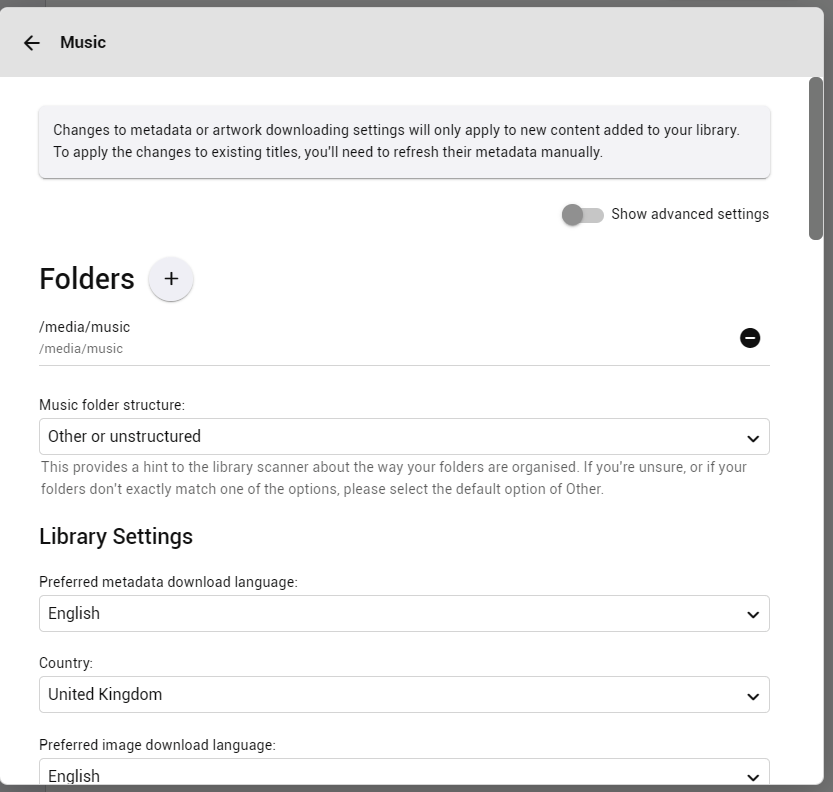
Task: Click the Folders section heading
Action: click(x=87, y=279)
